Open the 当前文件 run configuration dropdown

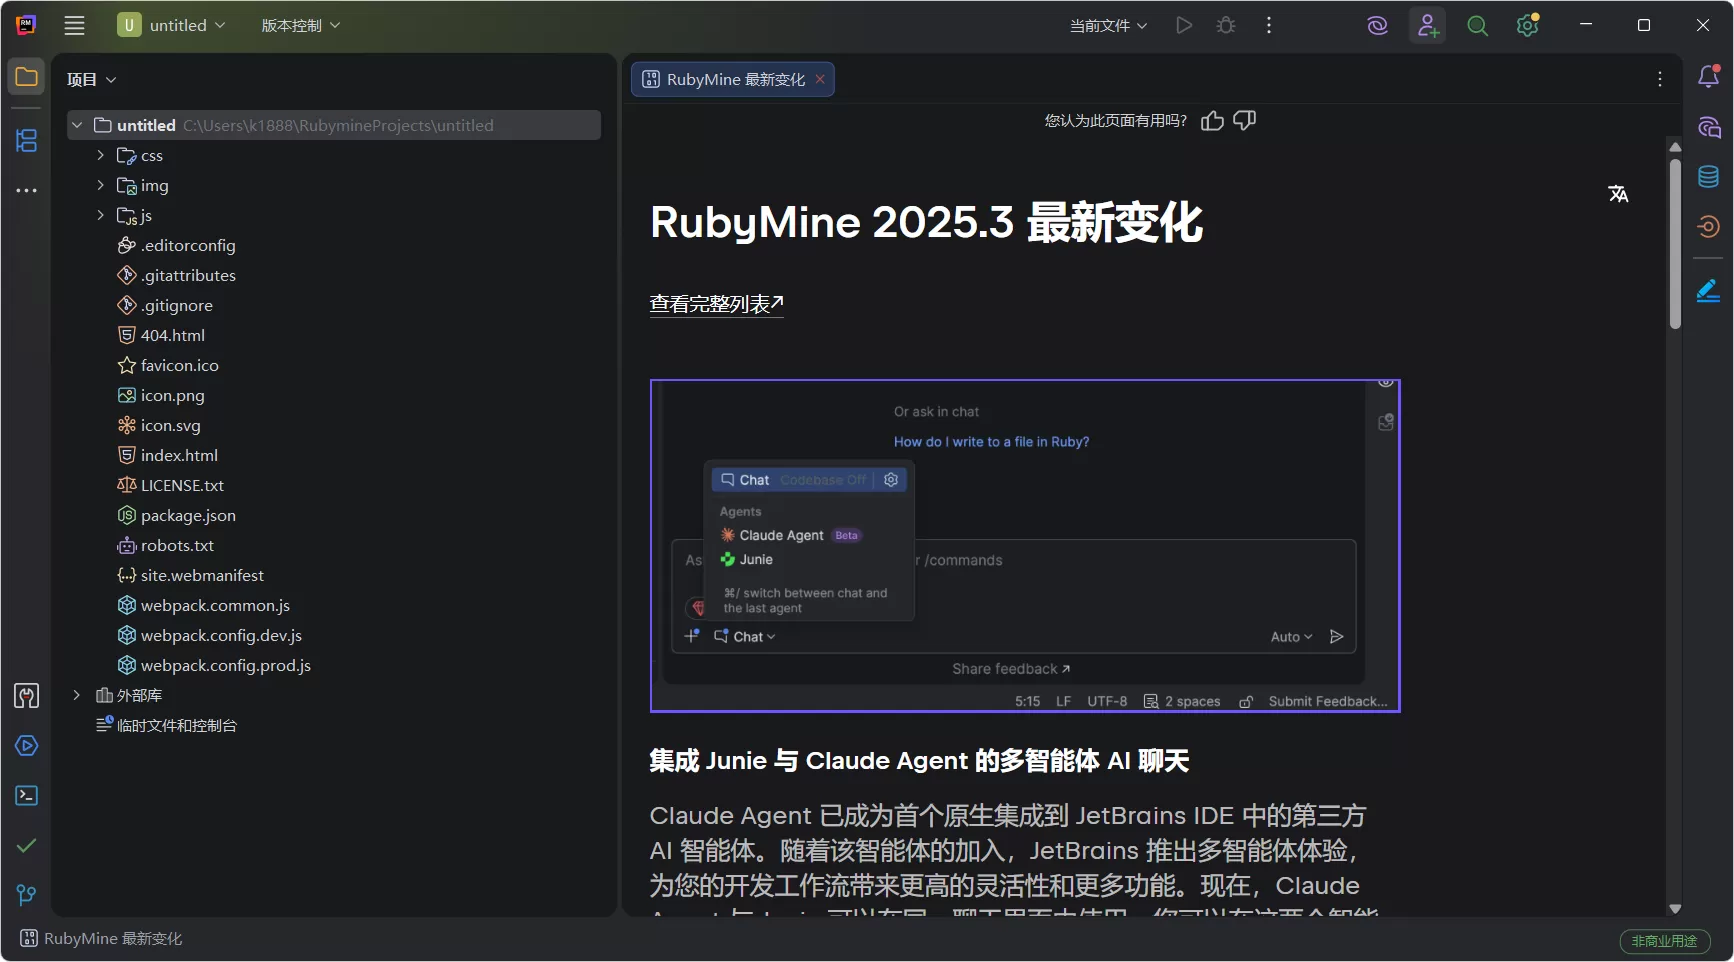[1107, 25]
